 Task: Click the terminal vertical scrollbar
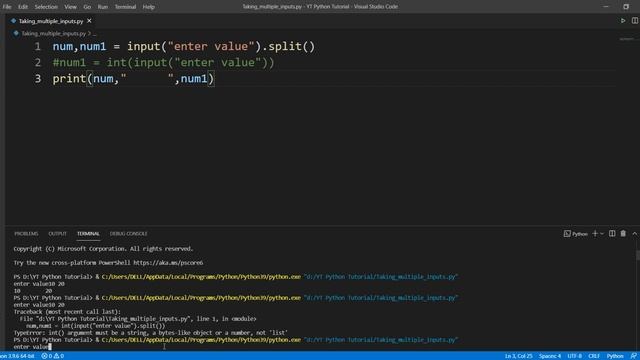(638, 255)
